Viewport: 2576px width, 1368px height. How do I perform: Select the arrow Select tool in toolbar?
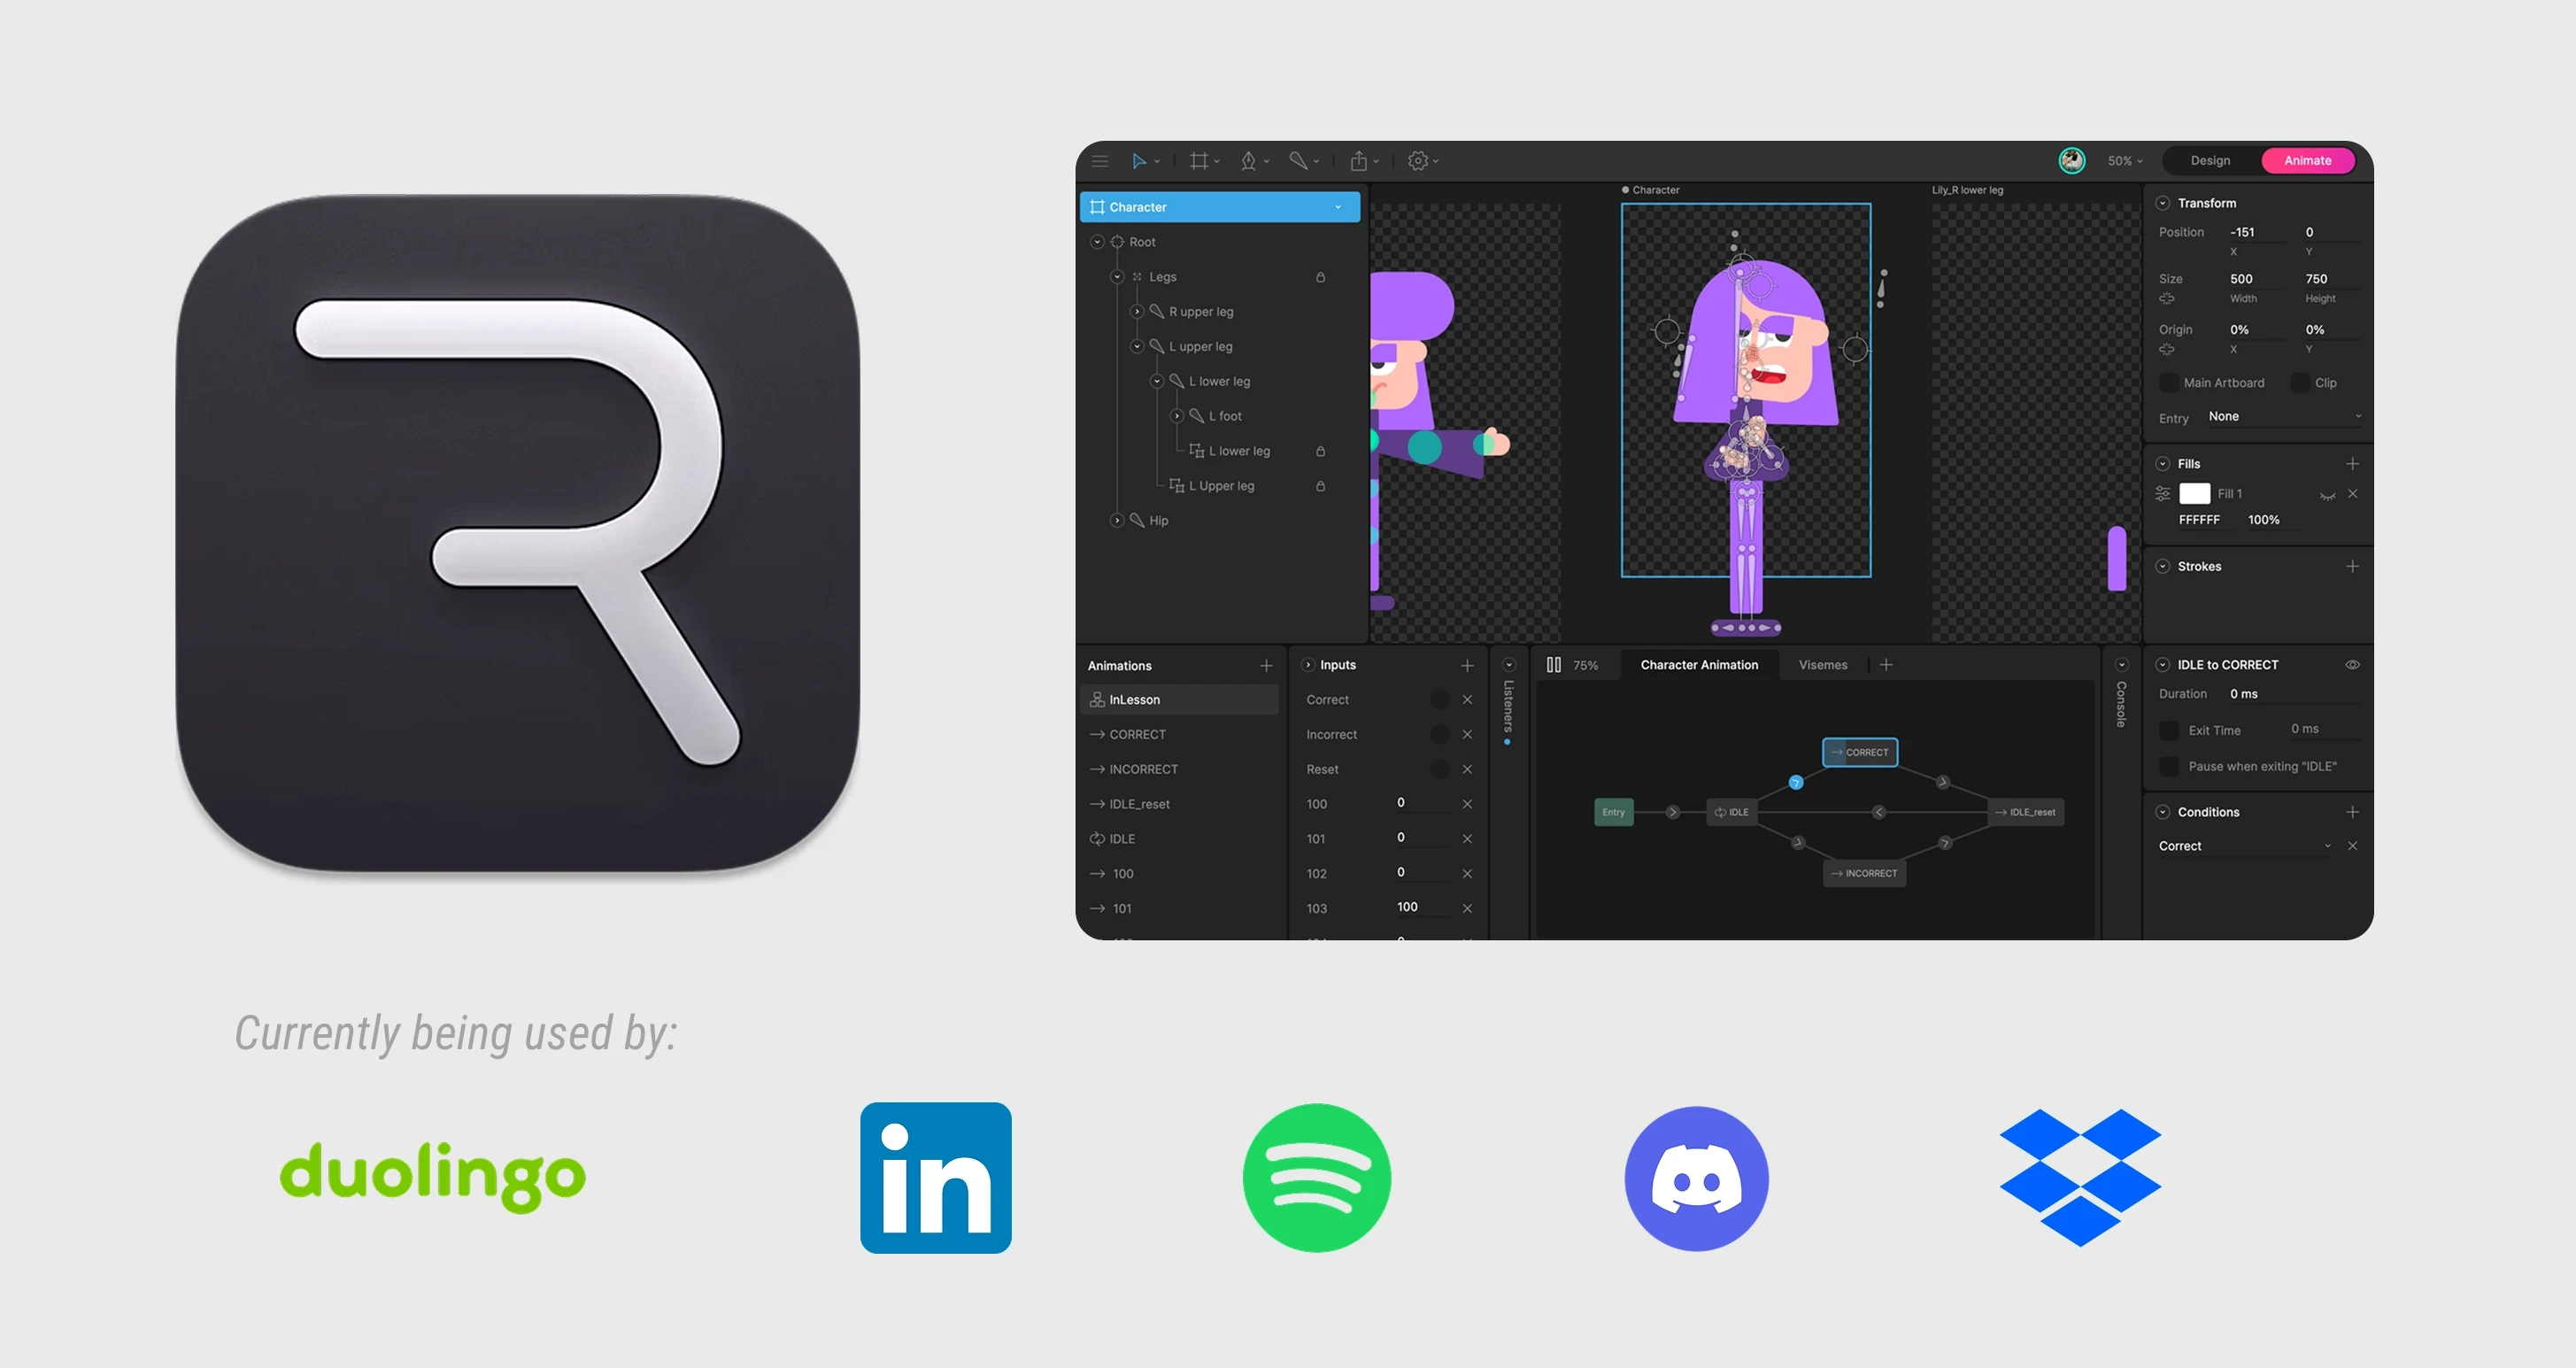pyautogui.click(x=1138, y=161)
